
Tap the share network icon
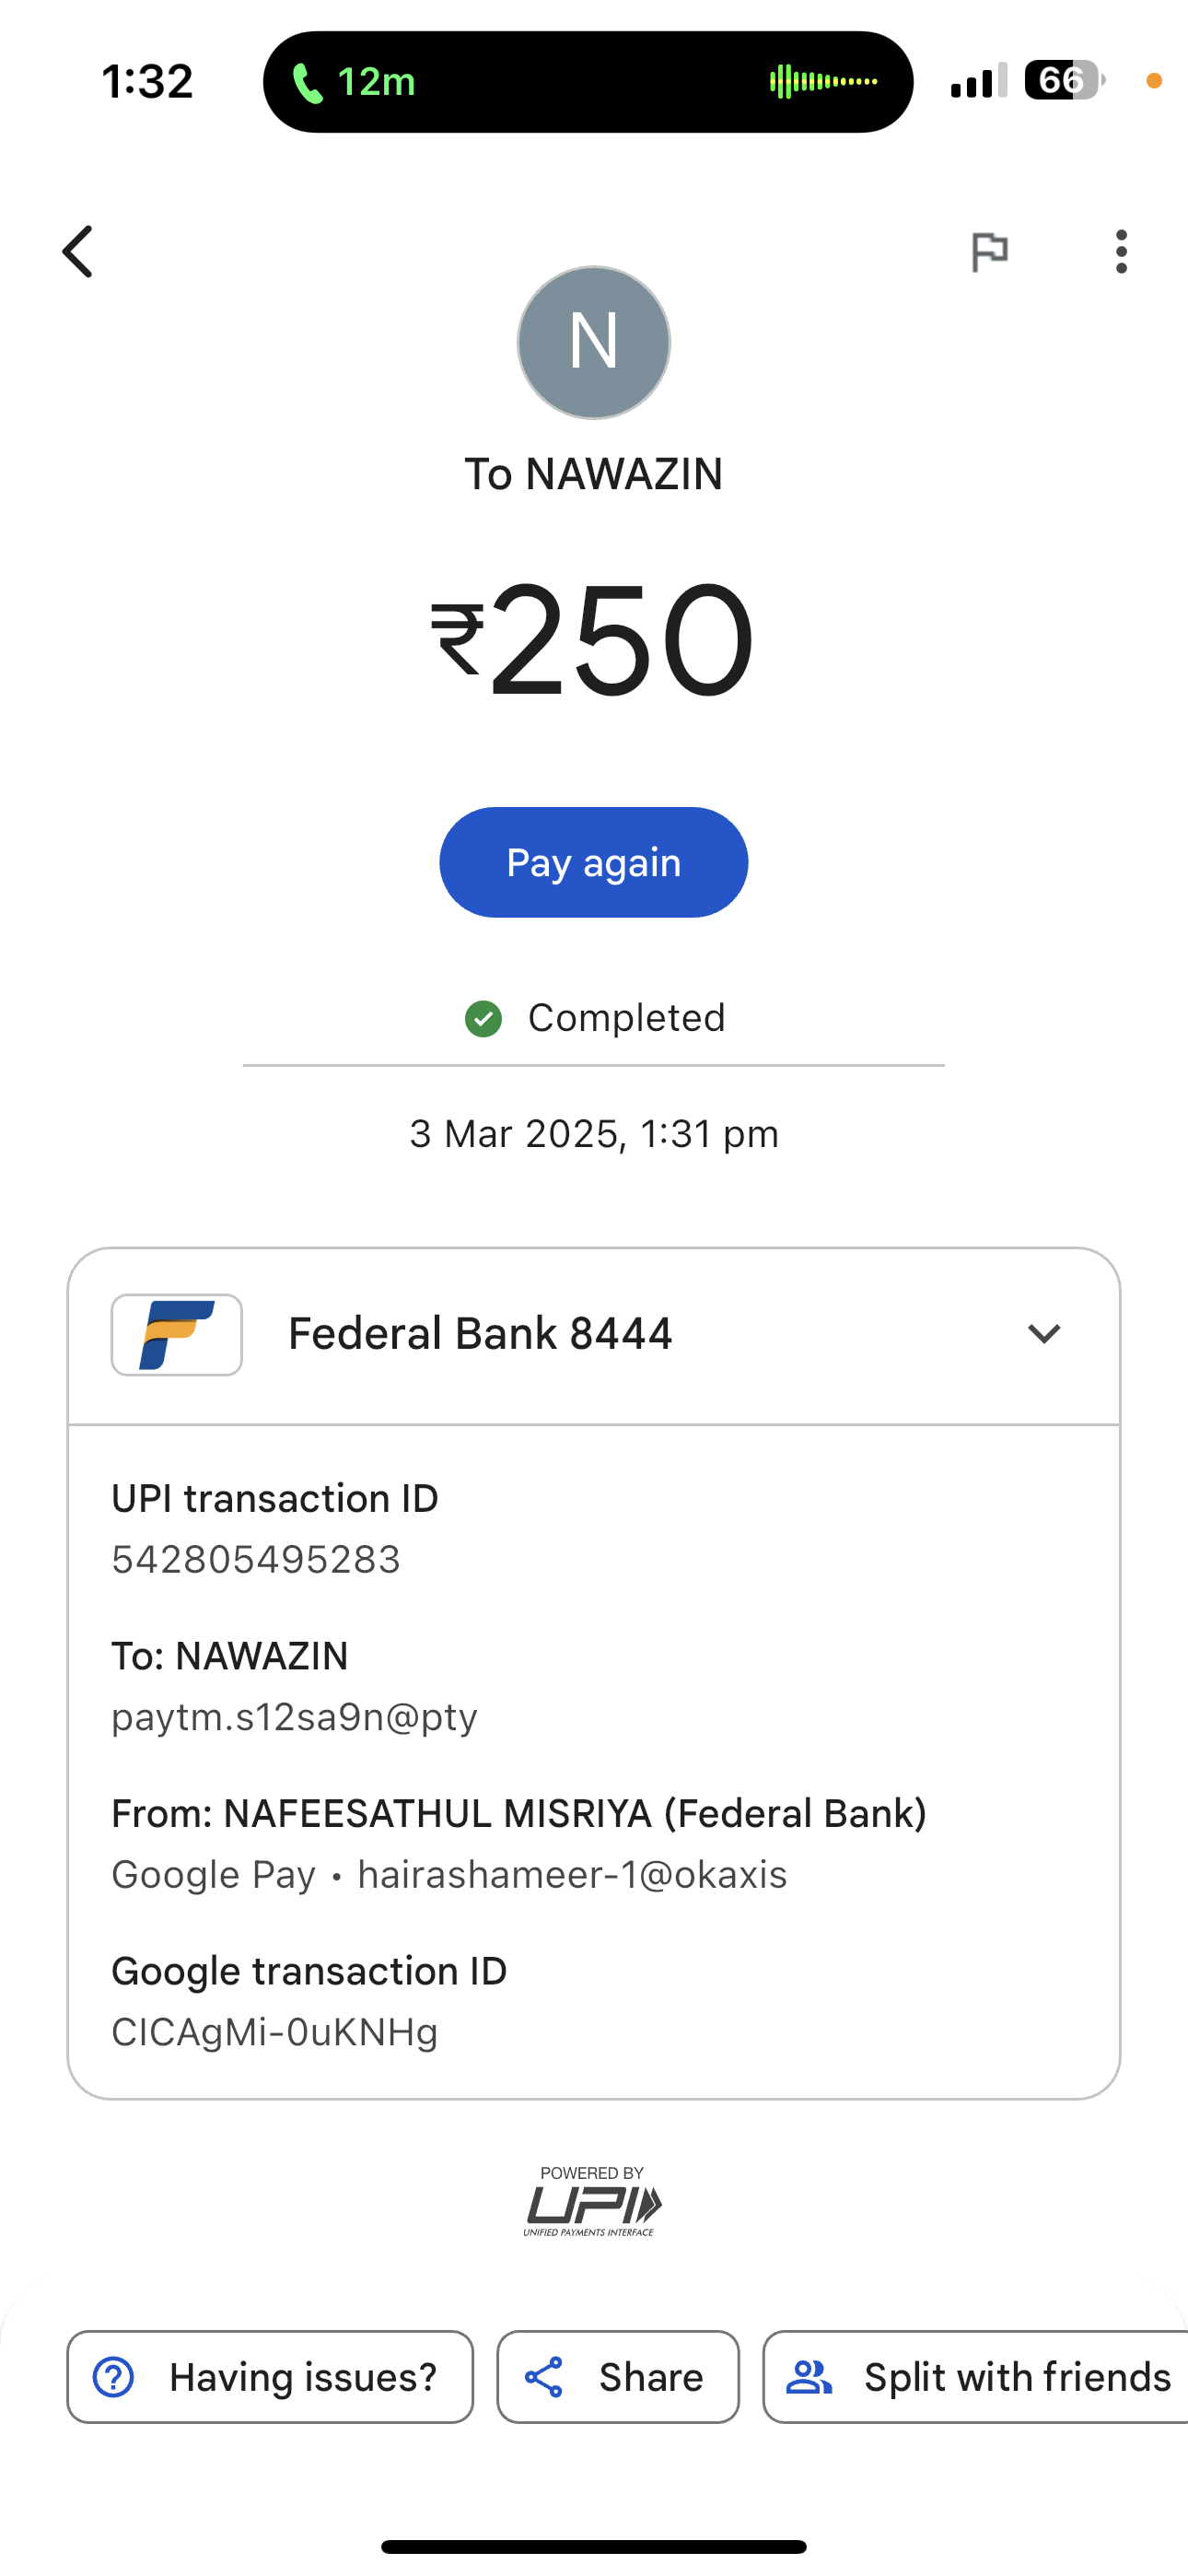click(x=544, y=2377)
